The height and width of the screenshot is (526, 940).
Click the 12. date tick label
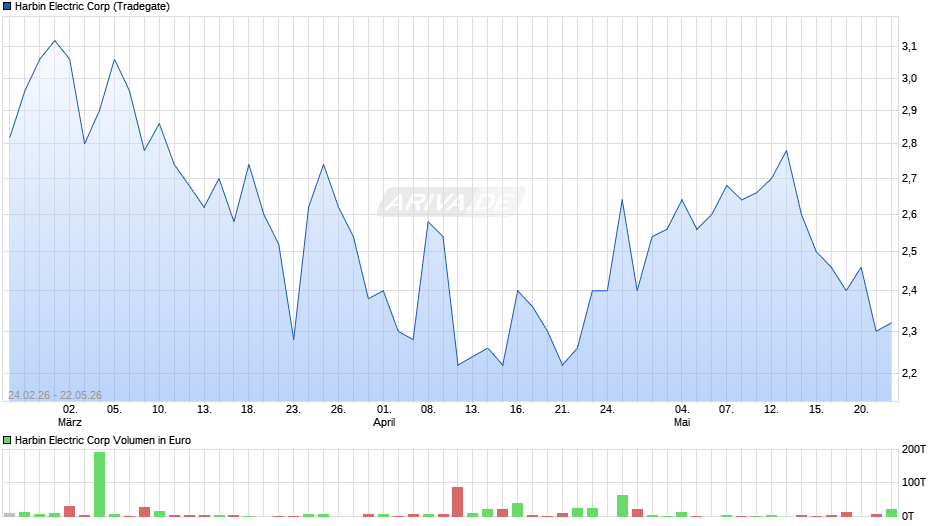coord(771,409)
